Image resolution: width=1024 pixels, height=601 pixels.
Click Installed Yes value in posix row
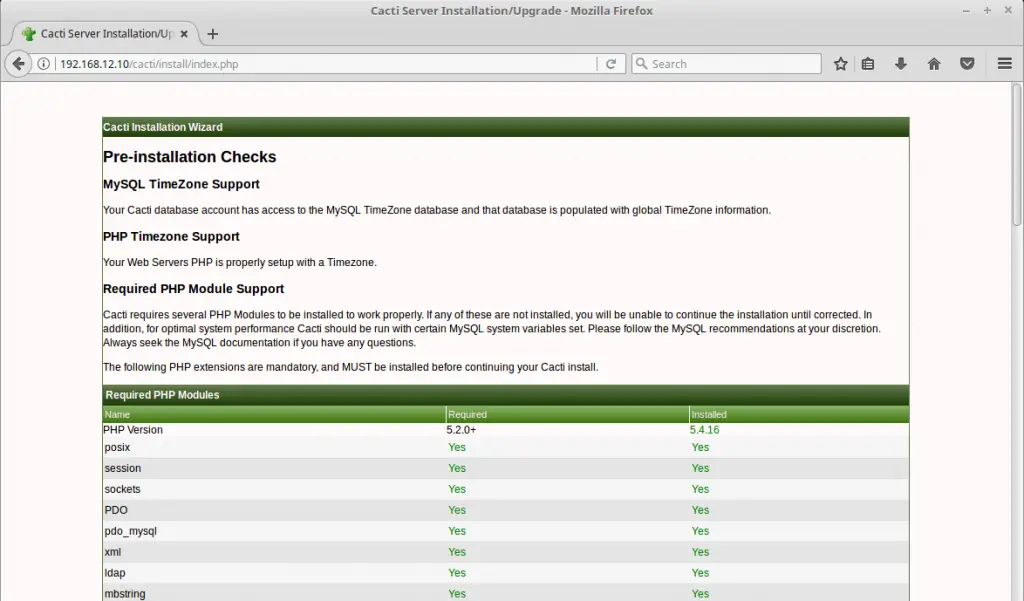[700, 447]
